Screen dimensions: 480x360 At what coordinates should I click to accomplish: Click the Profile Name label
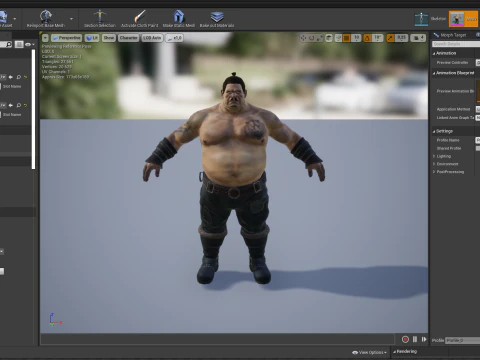pos(448,140)
